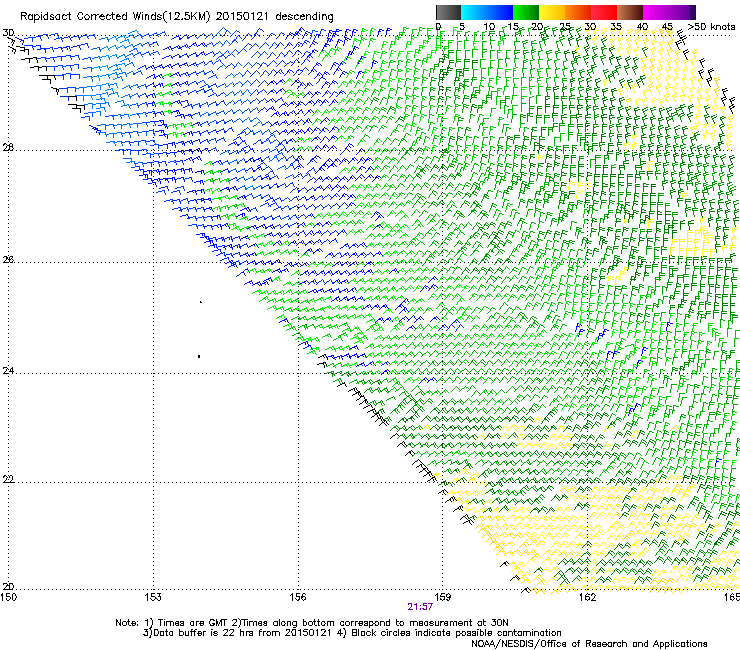Click the blue 10-15 knots legend swatch

pos(500,12)
